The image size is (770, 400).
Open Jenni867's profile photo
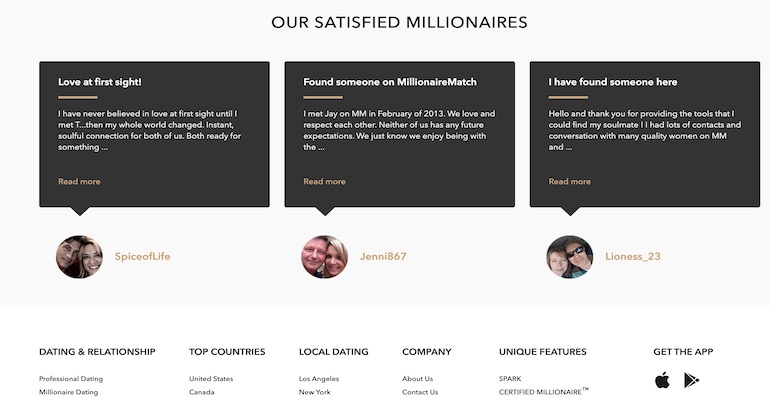tap(324, 257)
